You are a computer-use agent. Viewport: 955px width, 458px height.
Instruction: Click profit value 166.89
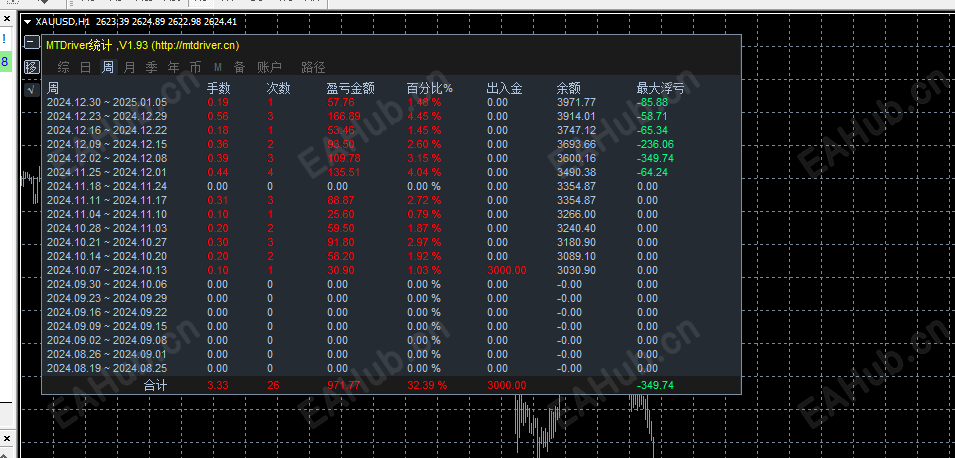tap(344, 116)
